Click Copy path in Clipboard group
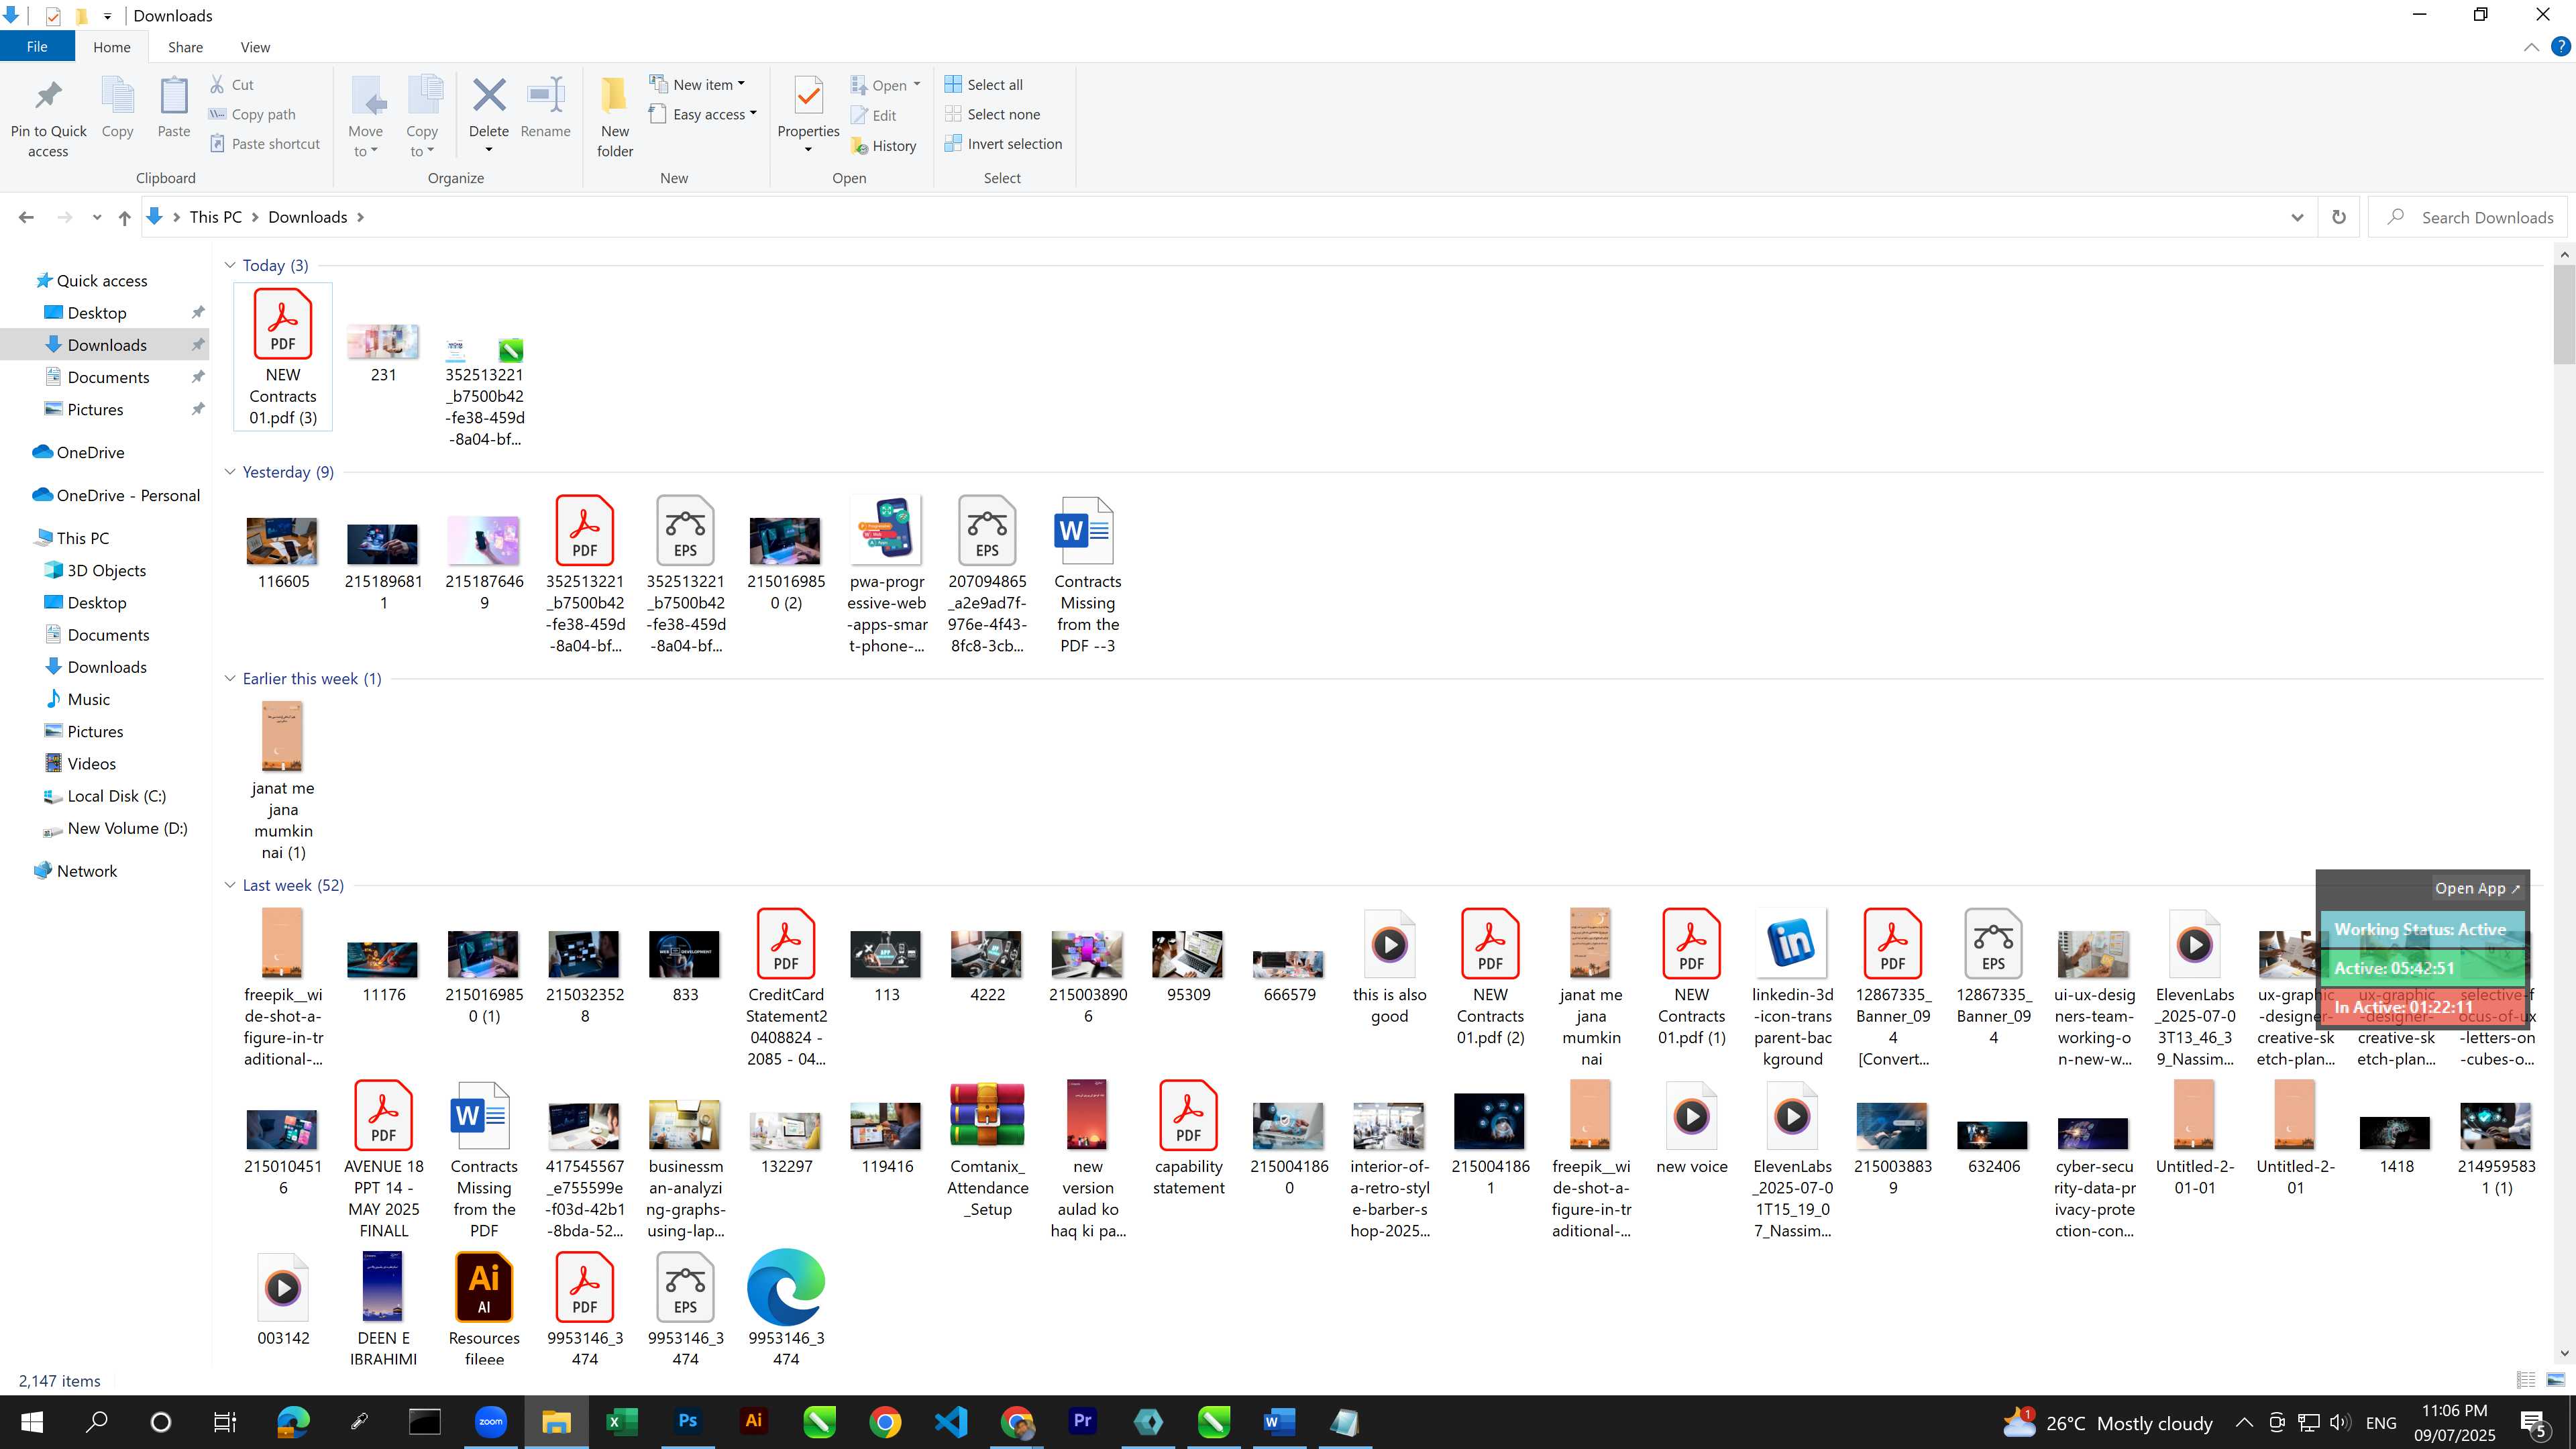The width and height of the screenshot is (2576, 1449). (252, 114)
